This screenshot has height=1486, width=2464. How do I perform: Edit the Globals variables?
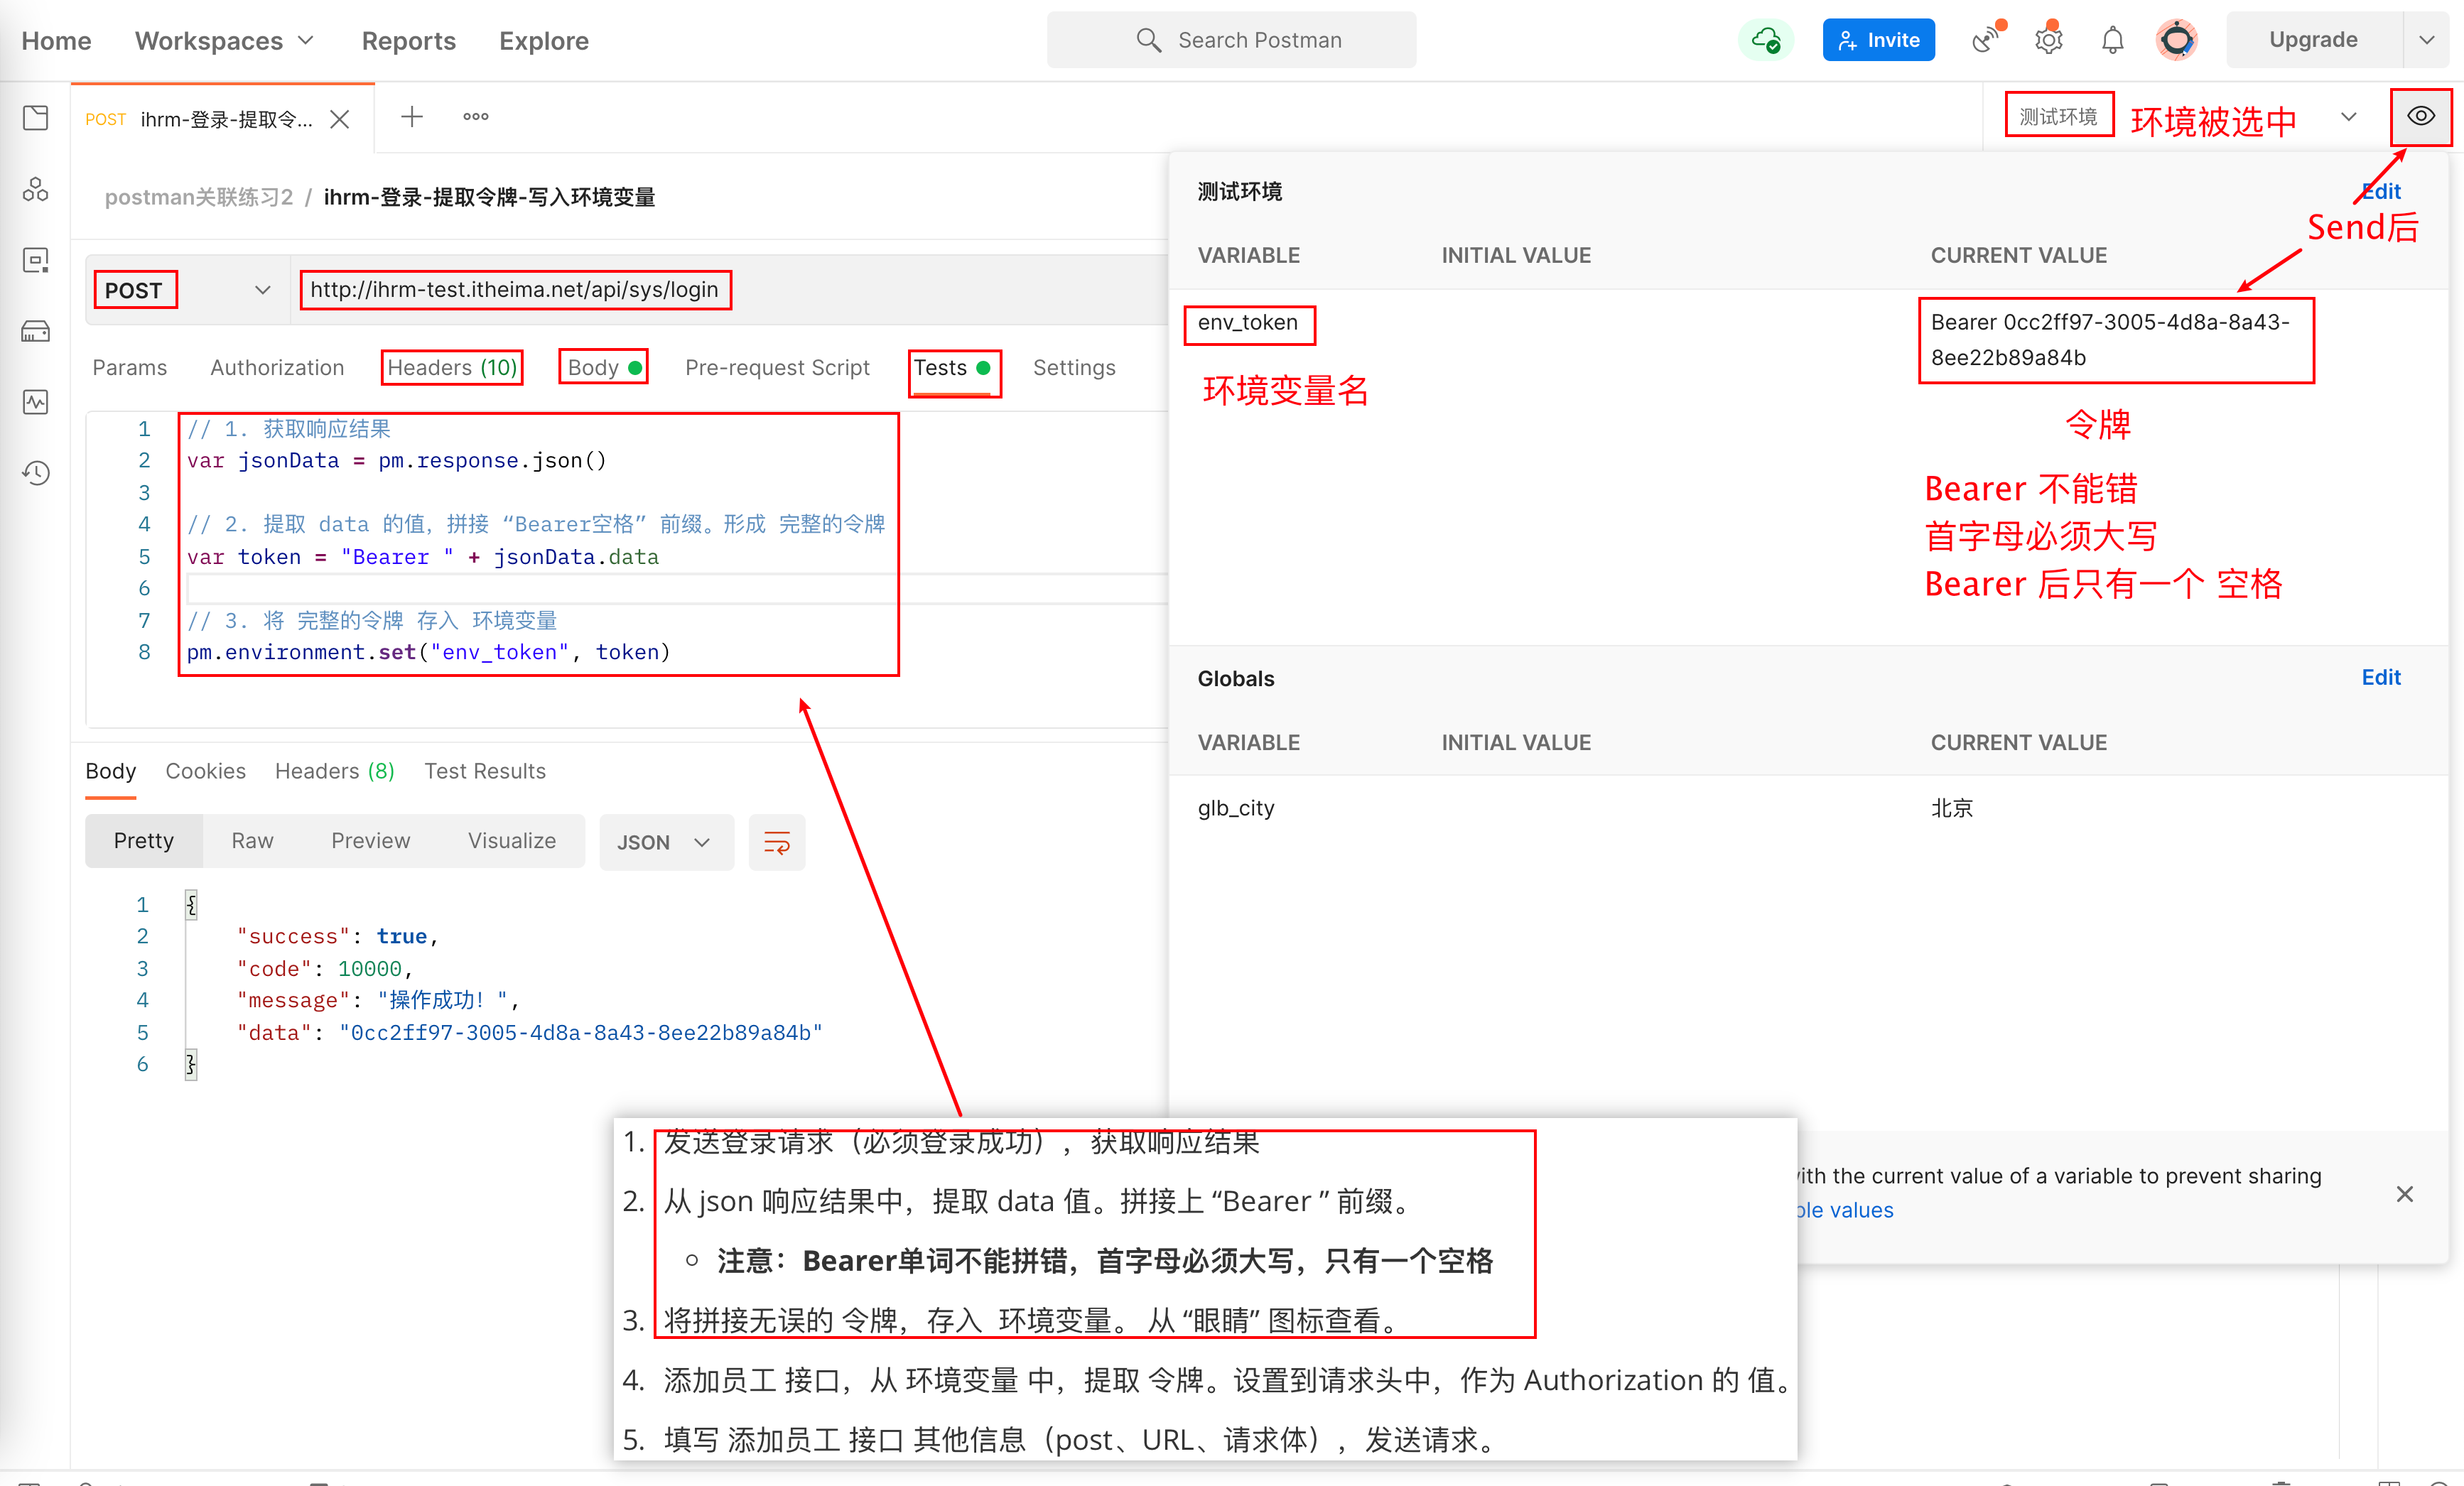point(2381,677)
